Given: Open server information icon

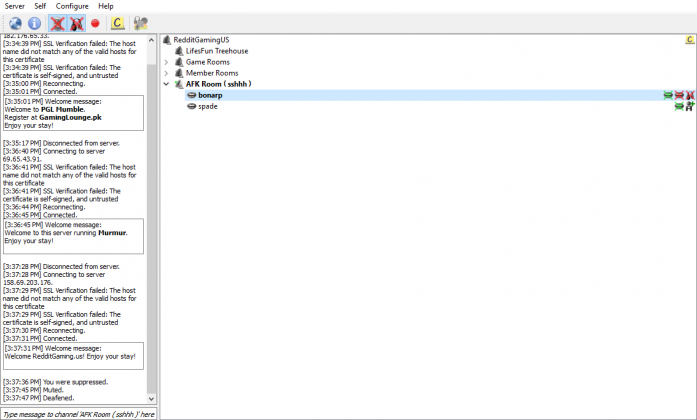Looking at the screenshot, I should click(x=34, y=22).
